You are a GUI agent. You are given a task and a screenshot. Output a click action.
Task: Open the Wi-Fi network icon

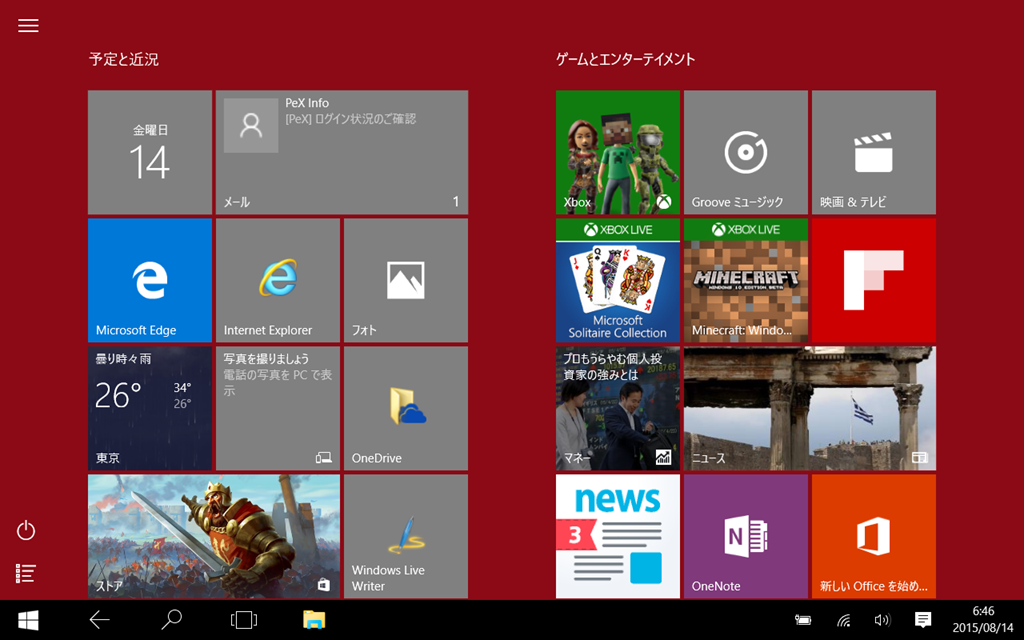[x=844, y=620]
